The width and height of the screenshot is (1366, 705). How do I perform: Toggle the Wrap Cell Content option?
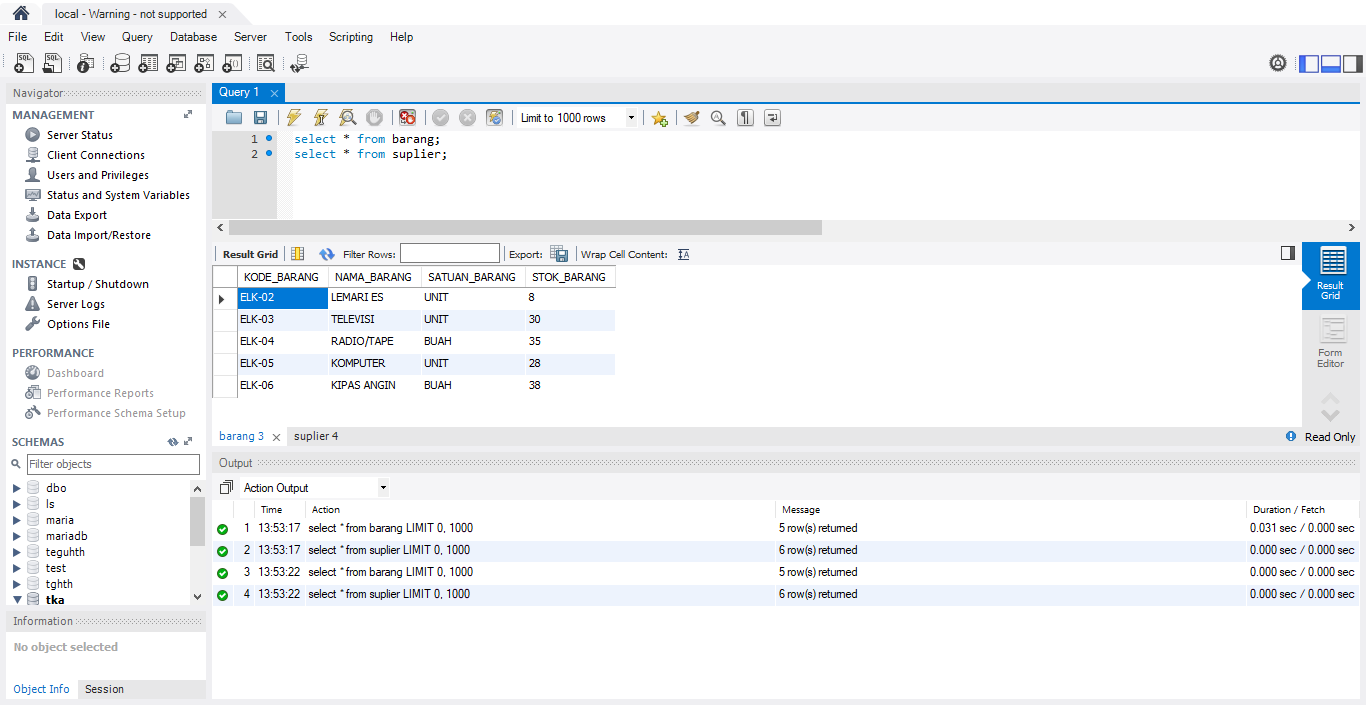tap(683, 253)
